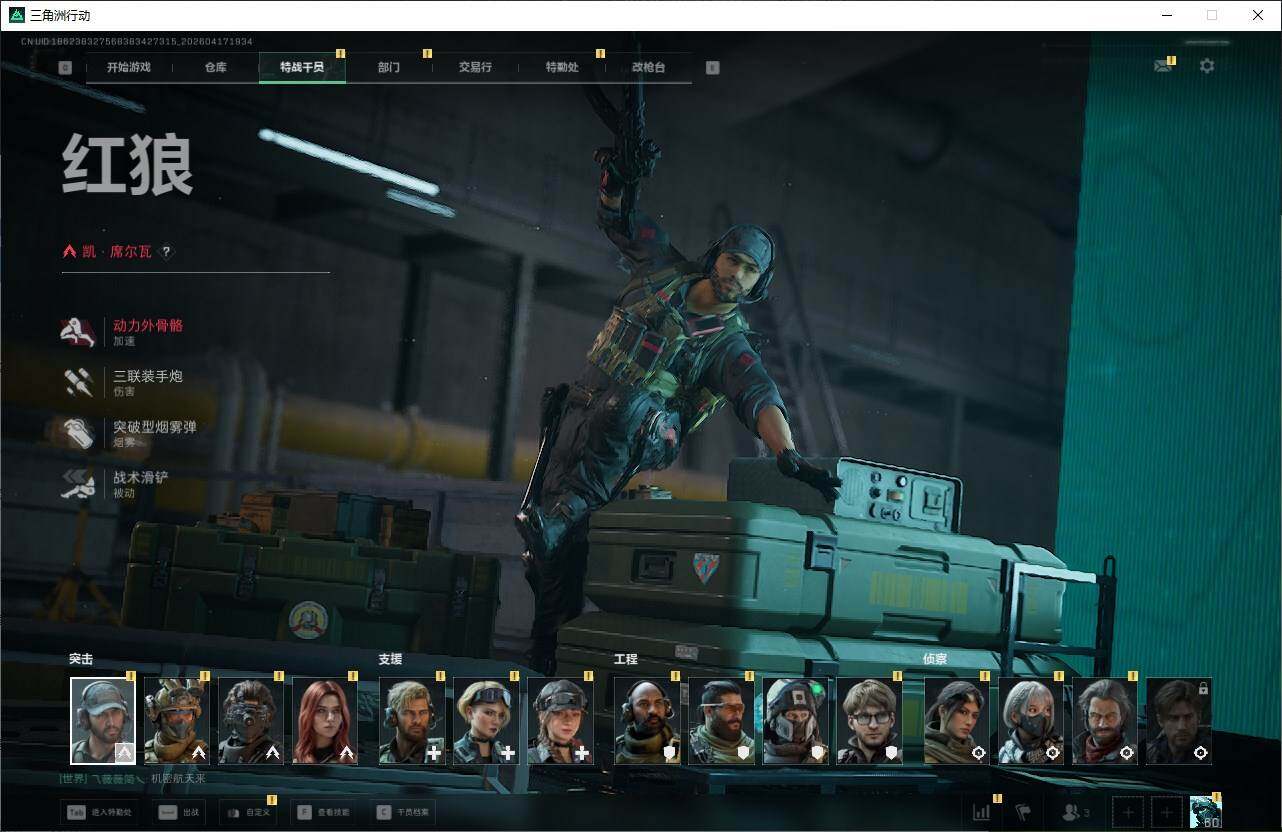Click the 突破型烟雾弹 skill name
This screenshot has width=1282, height=832.
(x=155, y=427)
